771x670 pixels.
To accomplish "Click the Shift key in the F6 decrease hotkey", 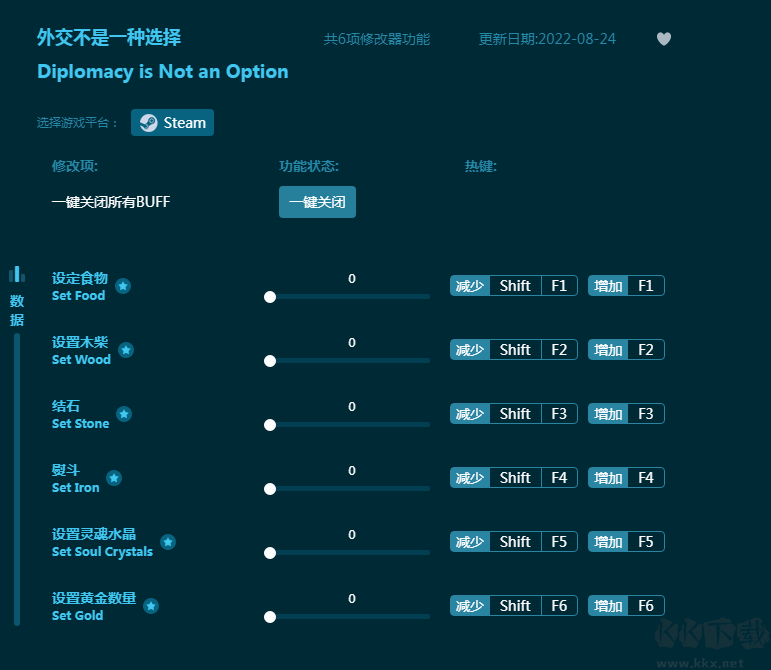I will 515,606.
